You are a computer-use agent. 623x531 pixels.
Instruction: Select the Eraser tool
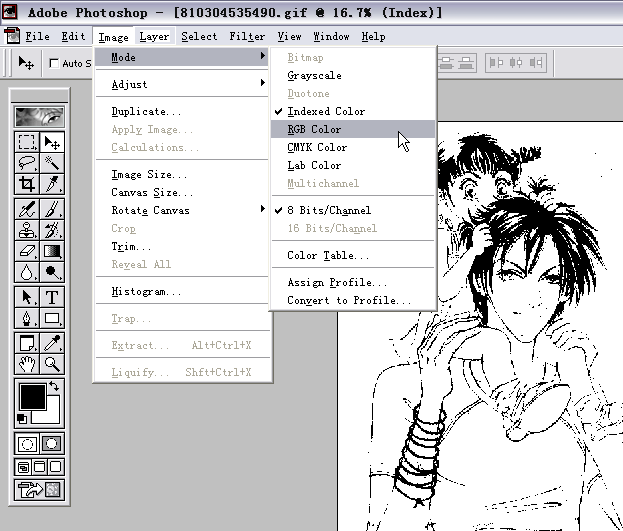click(x=27, y=251)
